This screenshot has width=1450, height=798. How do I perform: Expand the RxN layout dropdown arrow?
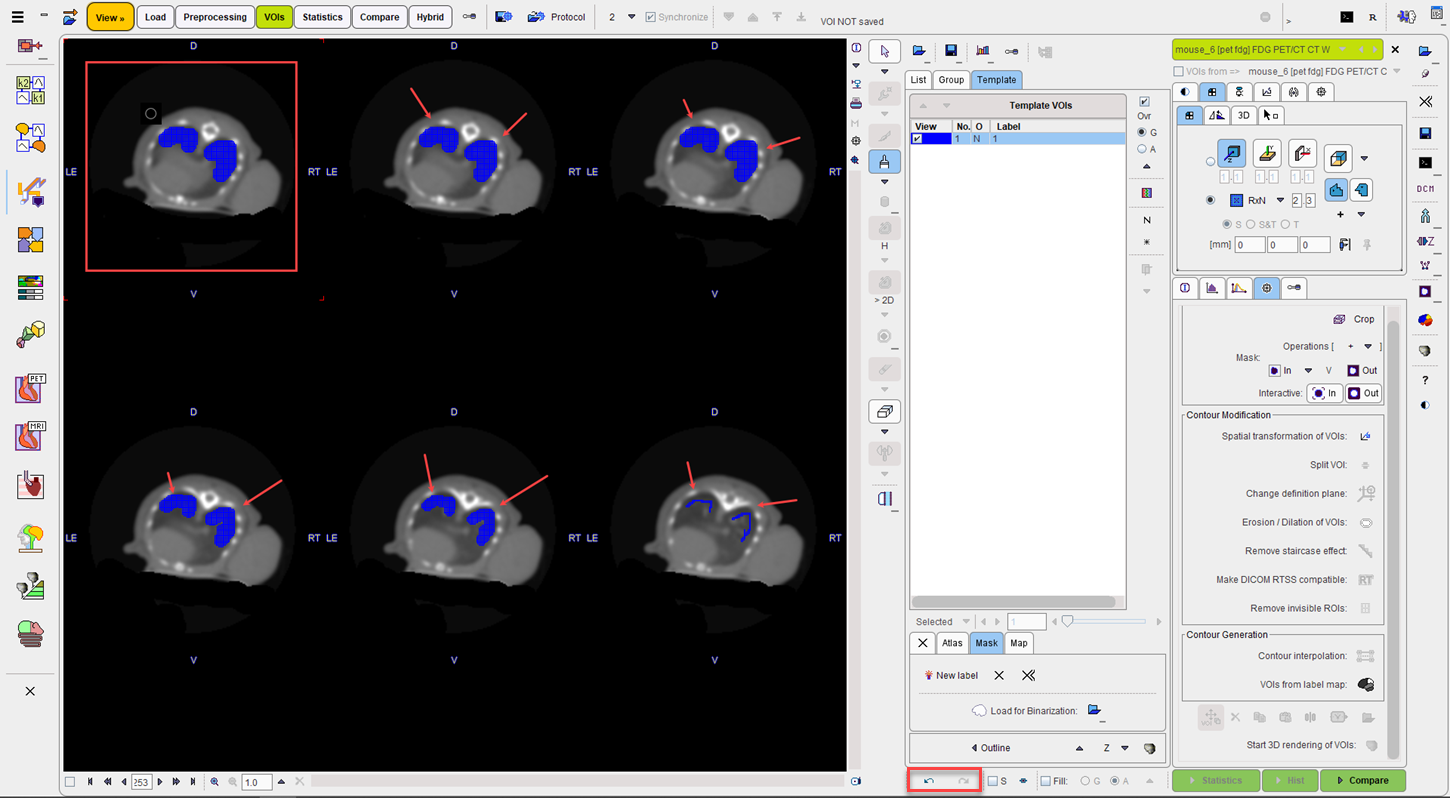tap(1280, 200)
